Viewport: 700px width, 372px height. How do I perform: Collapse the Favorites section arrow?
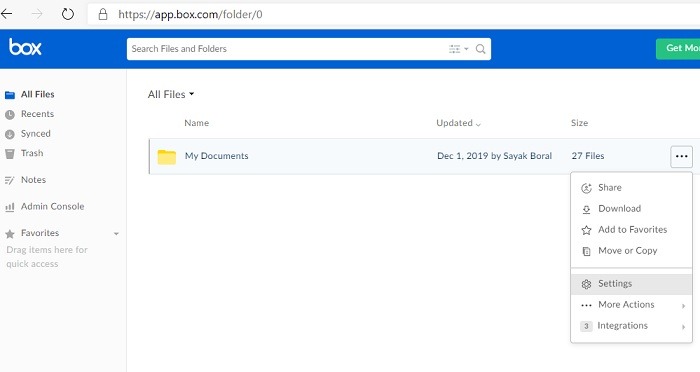[116, 234]
